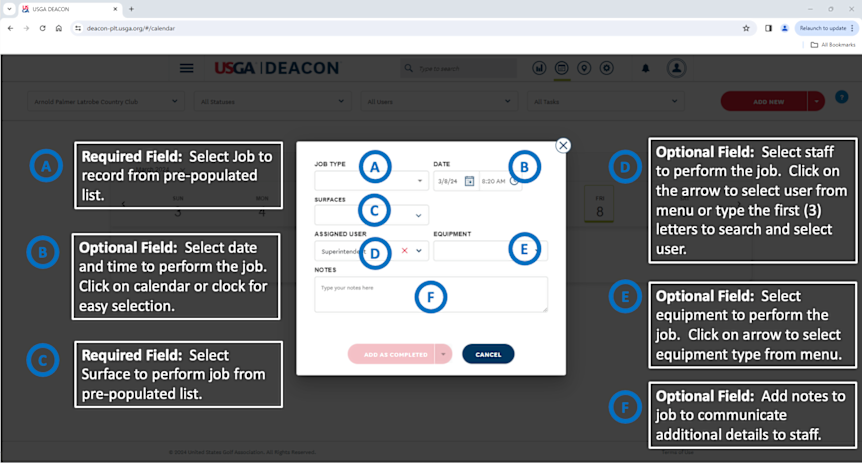The height and width of the screenshot is (463, 862).
Task: Open the hamburger navigation menu
Action: [x=186, y=68]
